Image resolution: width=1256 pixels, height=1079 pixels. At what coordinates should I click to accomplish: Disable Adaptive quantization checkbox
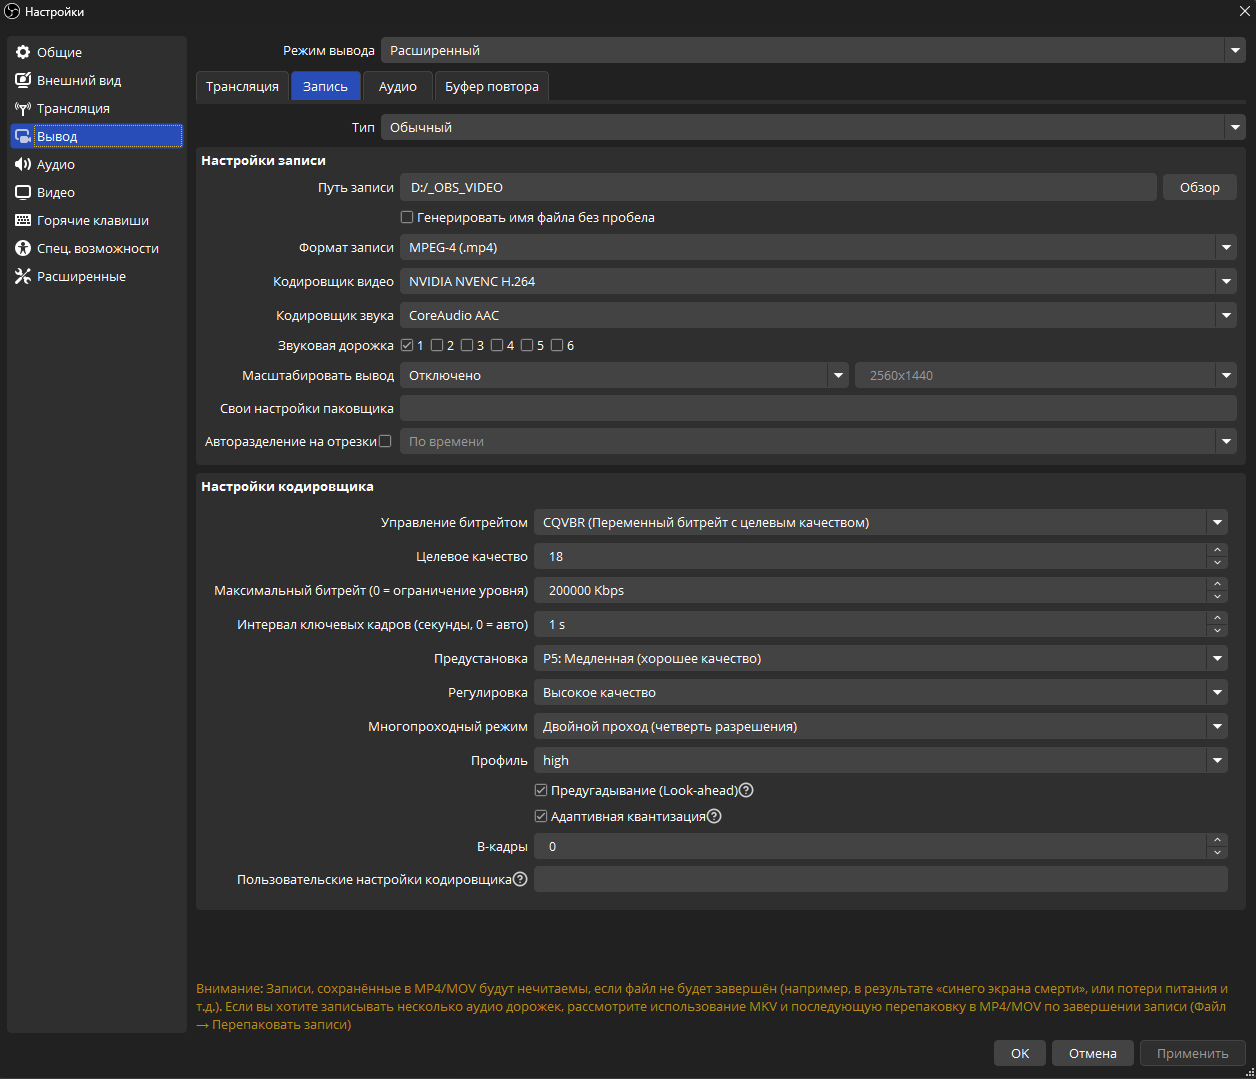(541, 816)
